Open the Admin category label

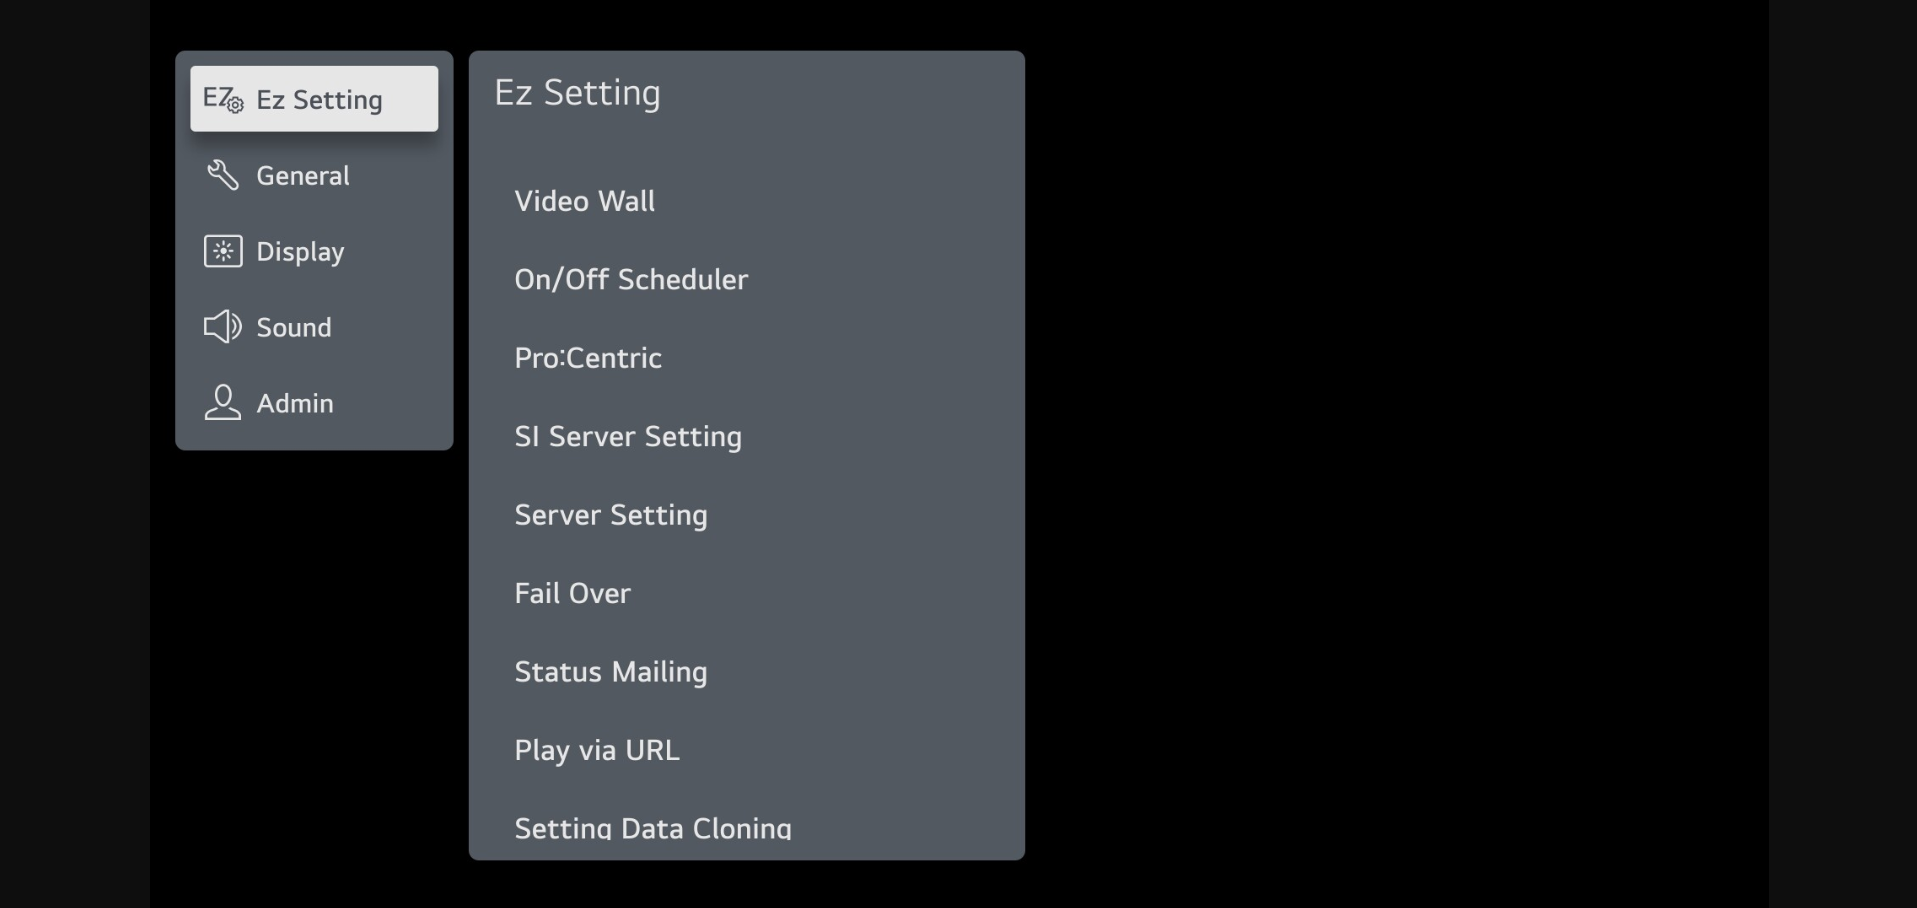point(295,404)
